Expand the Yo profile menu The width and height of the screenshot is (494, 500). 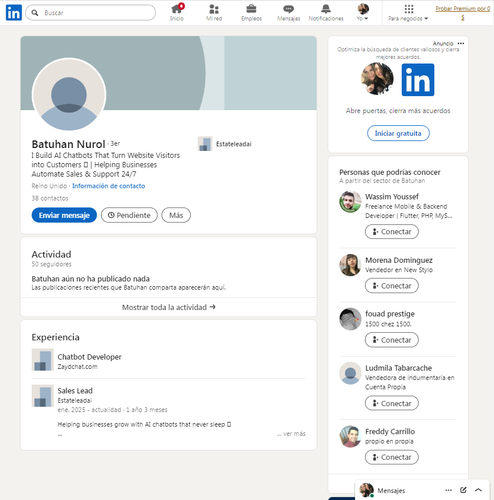(x=363, y=12)
